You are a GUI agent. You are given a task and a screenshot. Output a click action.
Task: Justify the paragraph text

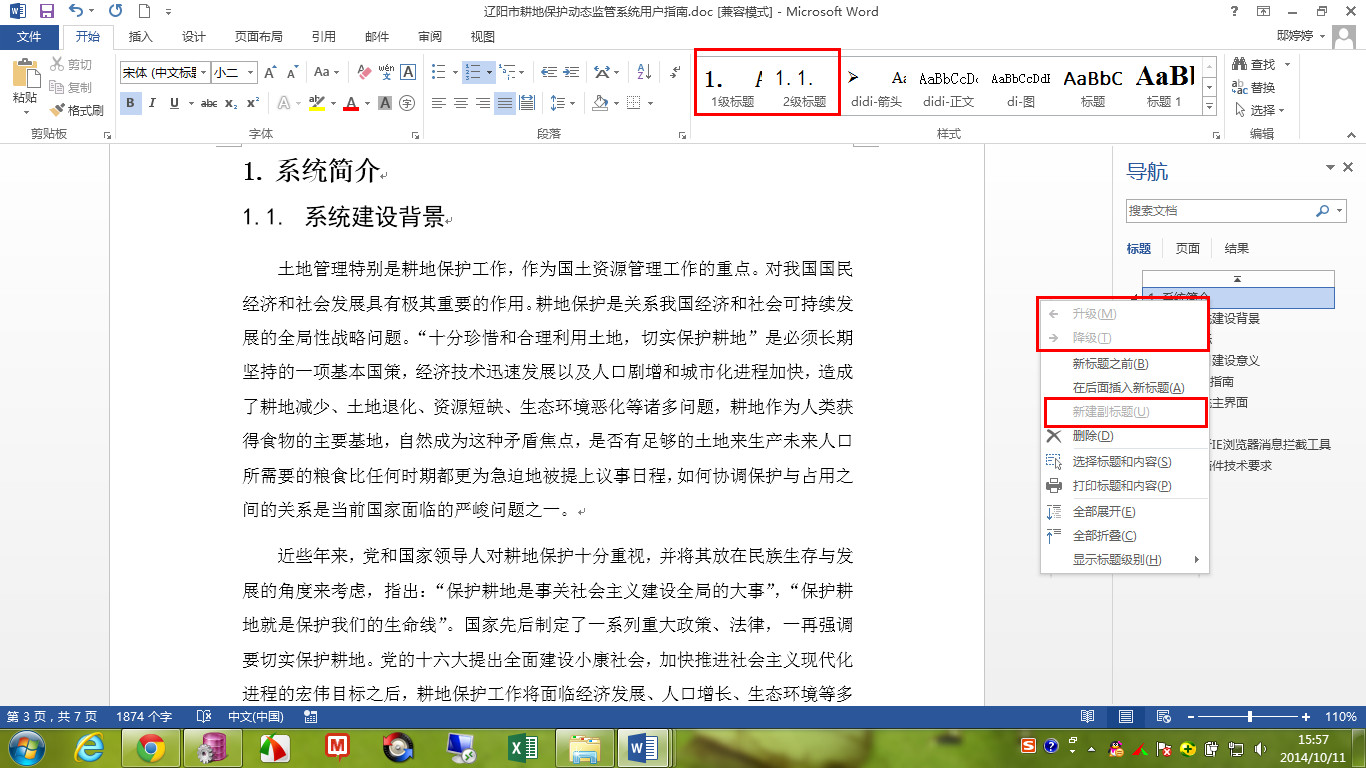tap(504, 103)
